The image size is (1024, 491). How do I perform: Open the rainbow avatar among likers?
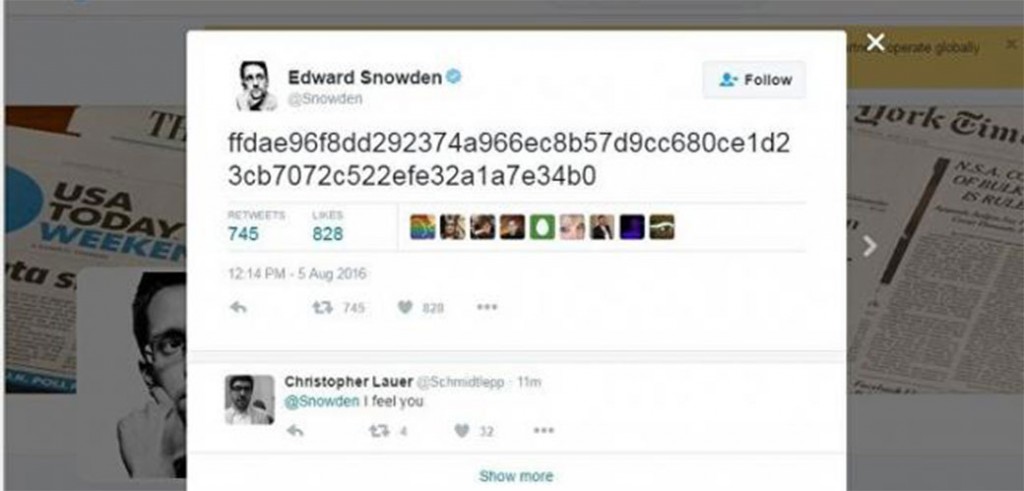pyautogui.click(x=423, y=227)
